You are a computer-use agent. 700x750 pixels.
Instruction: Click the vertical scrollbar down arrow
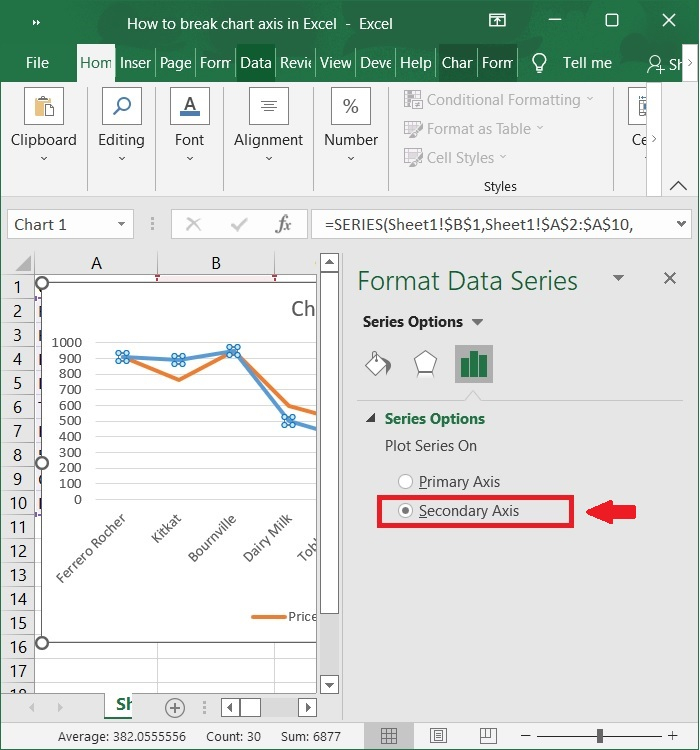[x=329, y=684]
